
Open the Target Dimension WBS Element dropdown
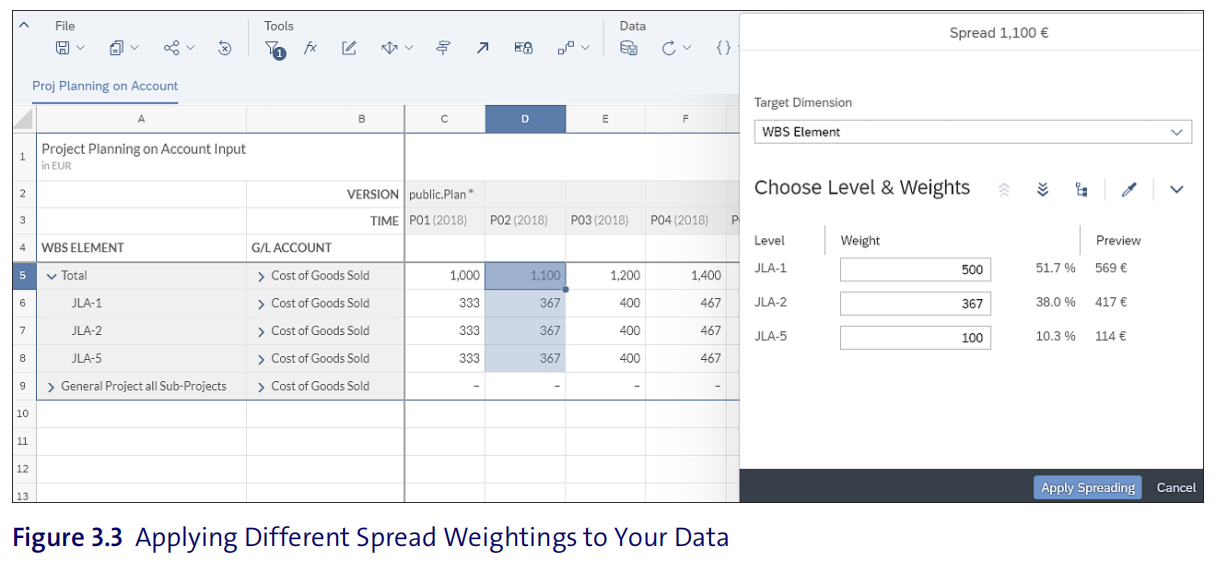[973, 131]
